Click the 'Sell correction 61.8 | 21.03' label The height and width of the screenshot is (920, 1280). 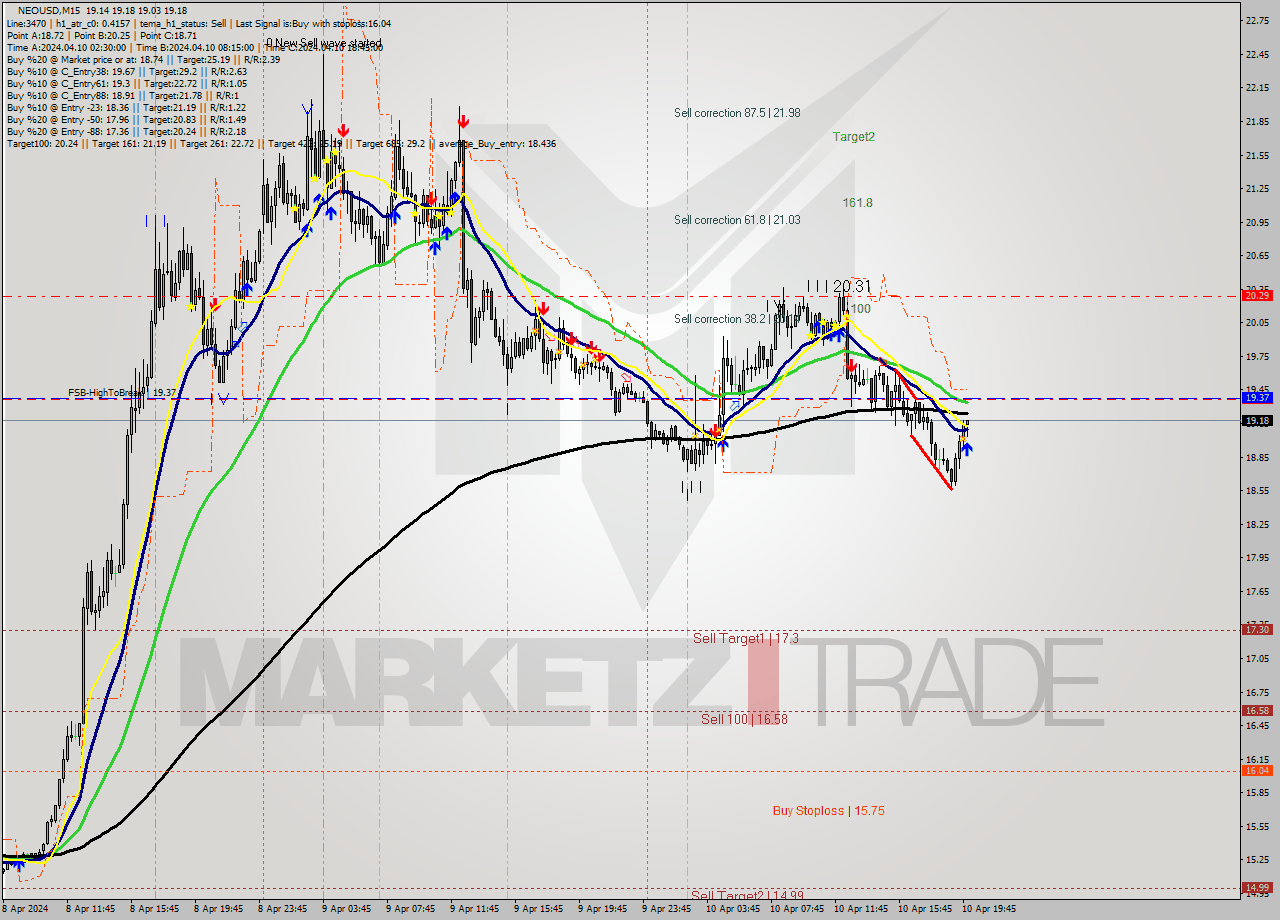[737, 220]
